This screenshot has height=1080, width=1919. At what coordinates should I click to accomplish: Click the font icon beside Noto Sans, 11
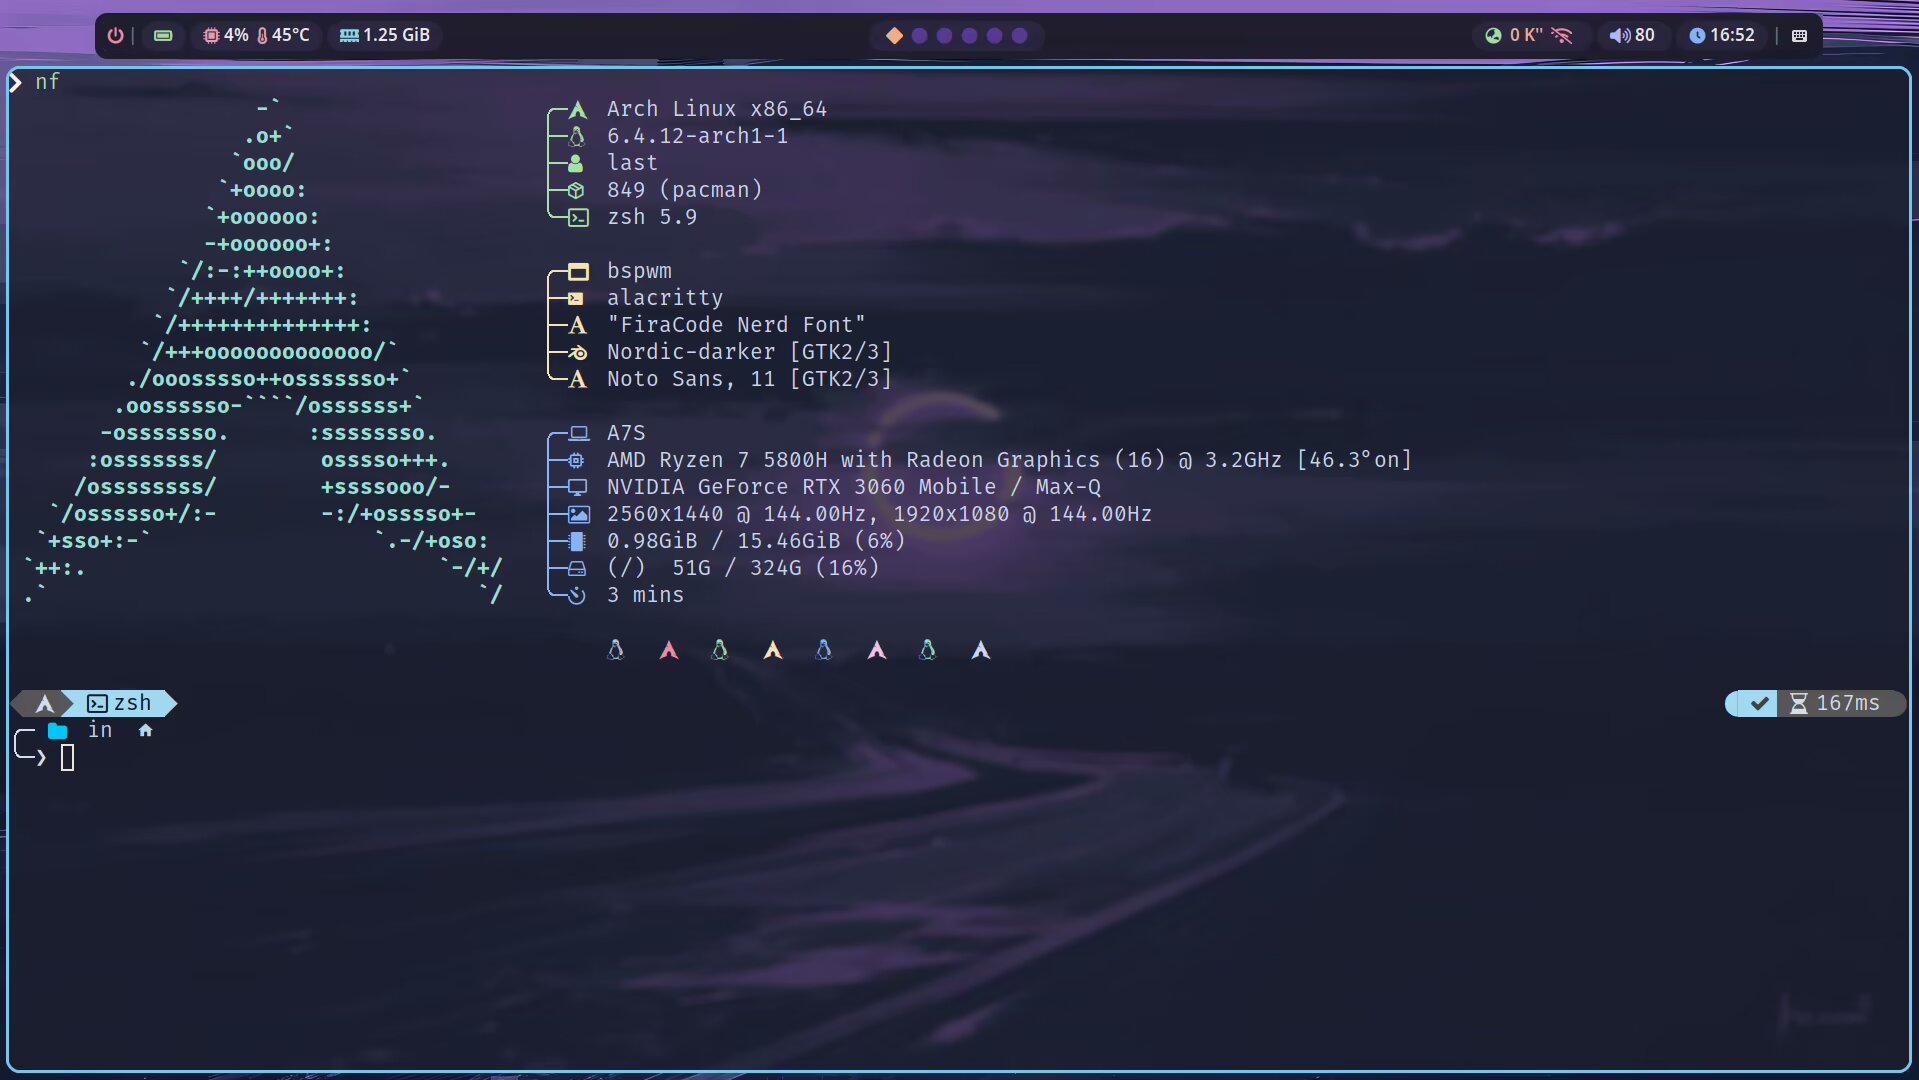(x=577, y=379)
